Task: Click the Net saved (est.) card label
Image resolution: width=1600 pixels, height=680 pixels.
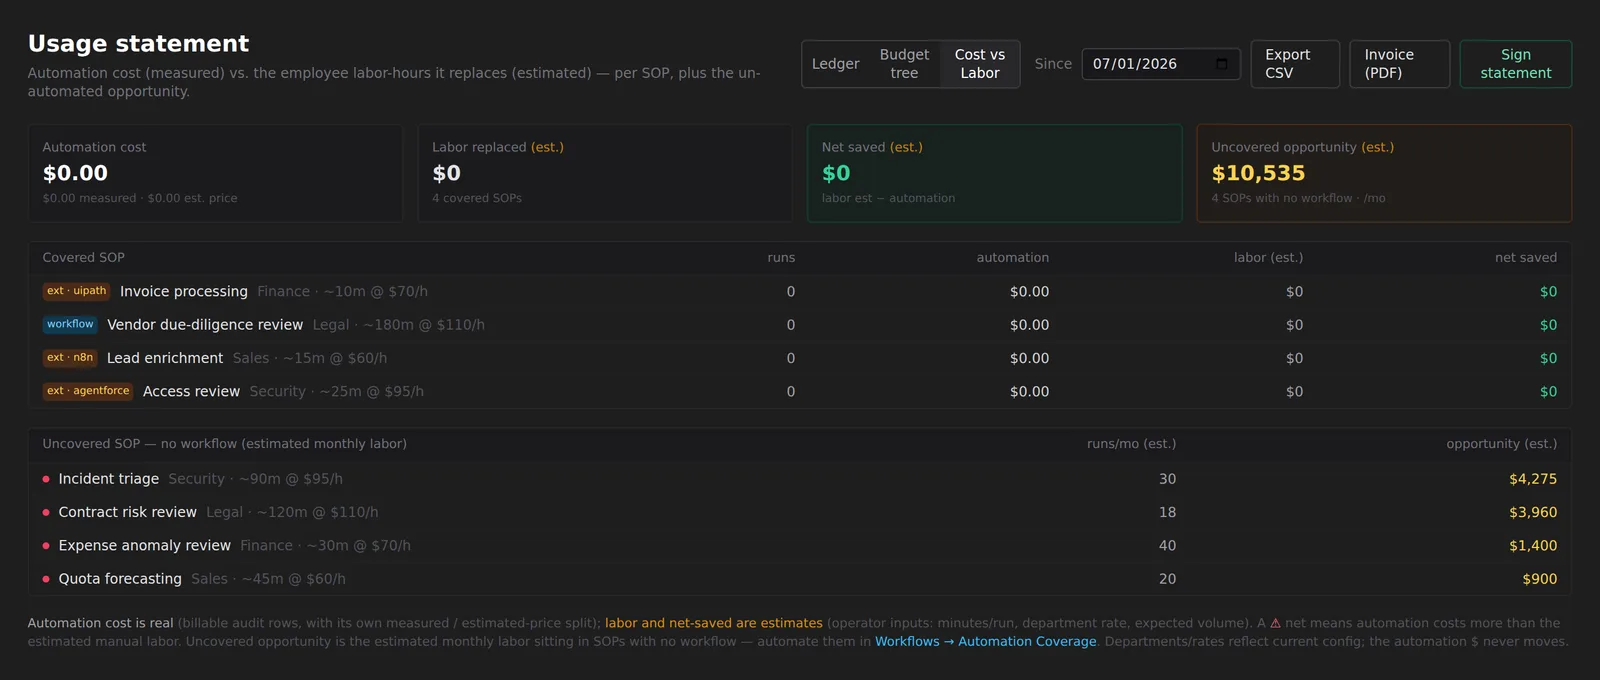Action: click(x=872, y=147)
